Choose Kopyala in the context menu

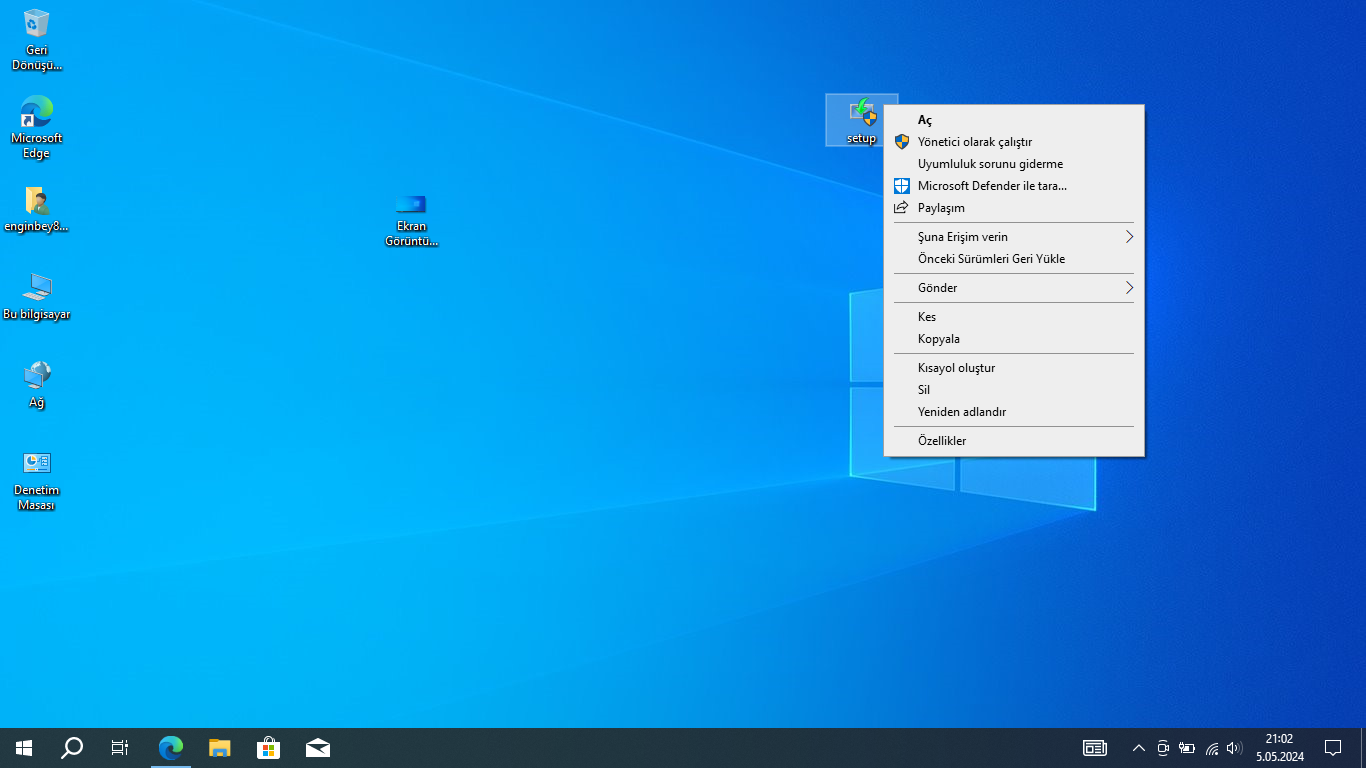pos(1014,339)
